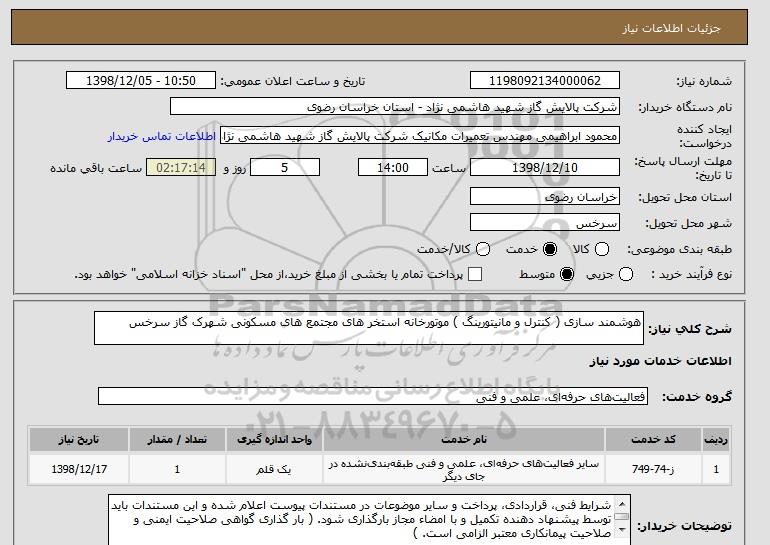Click the 14:00 deadline time field
Viewport: 770px width, 545px height.
(393, 167)
